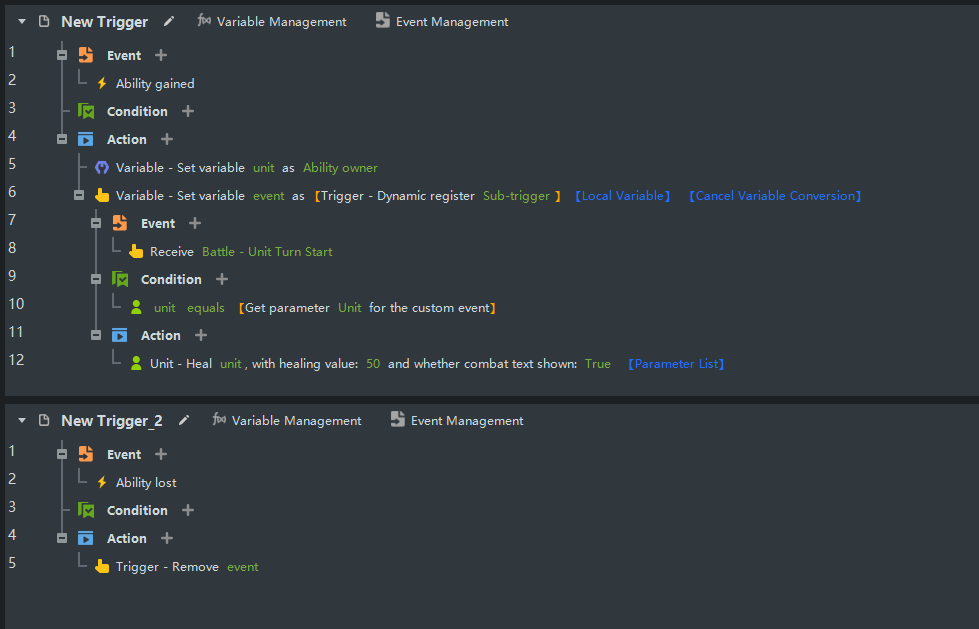Select the Ability gained event row

[155, 84]
